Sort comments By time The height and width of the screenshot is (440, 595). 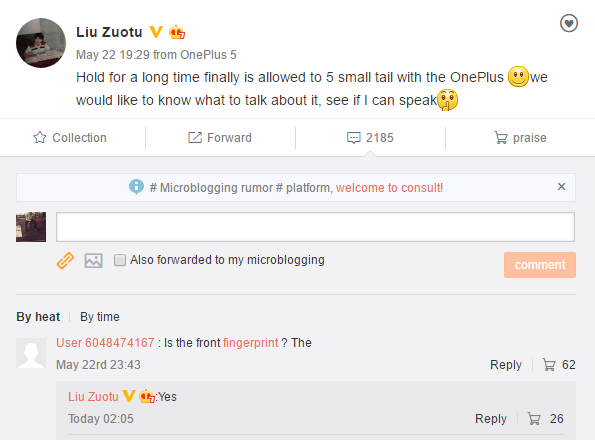pyautogui.click(x=100, y=317)
